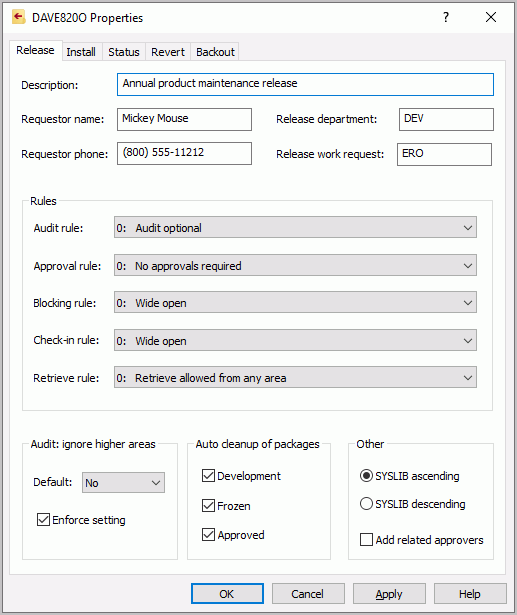Select the SYSLIB ascending option
This screenshot has height=615, width=517.
click(366, 476)
